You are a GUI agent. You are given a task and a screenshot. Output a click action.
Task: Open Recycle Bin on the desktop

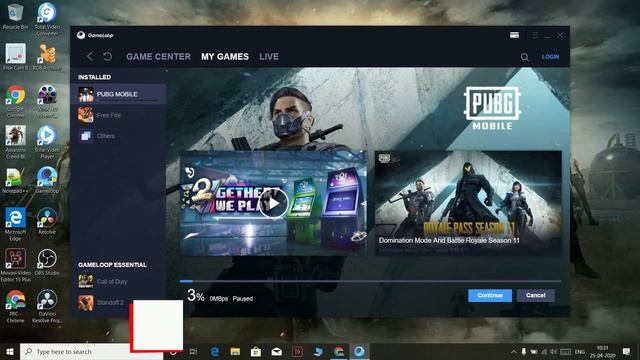[x=15, y=16]
